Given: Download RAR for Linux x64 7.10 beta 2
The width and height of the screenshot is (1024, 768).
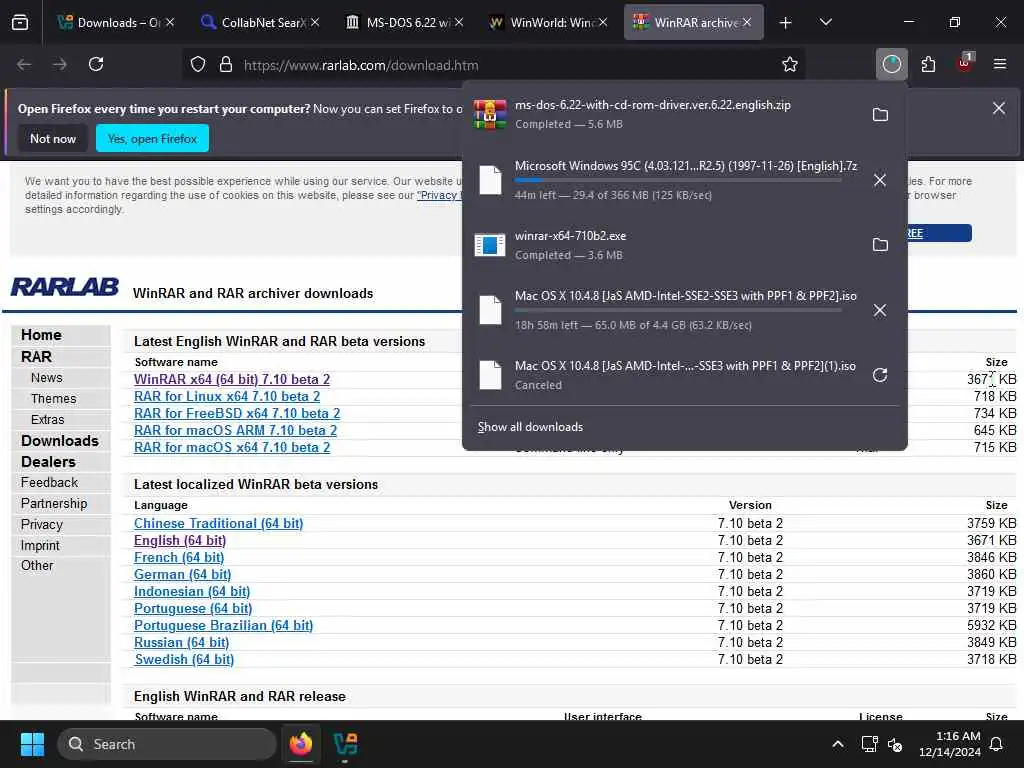Looking at the screenshot, I should pos(227,396).
